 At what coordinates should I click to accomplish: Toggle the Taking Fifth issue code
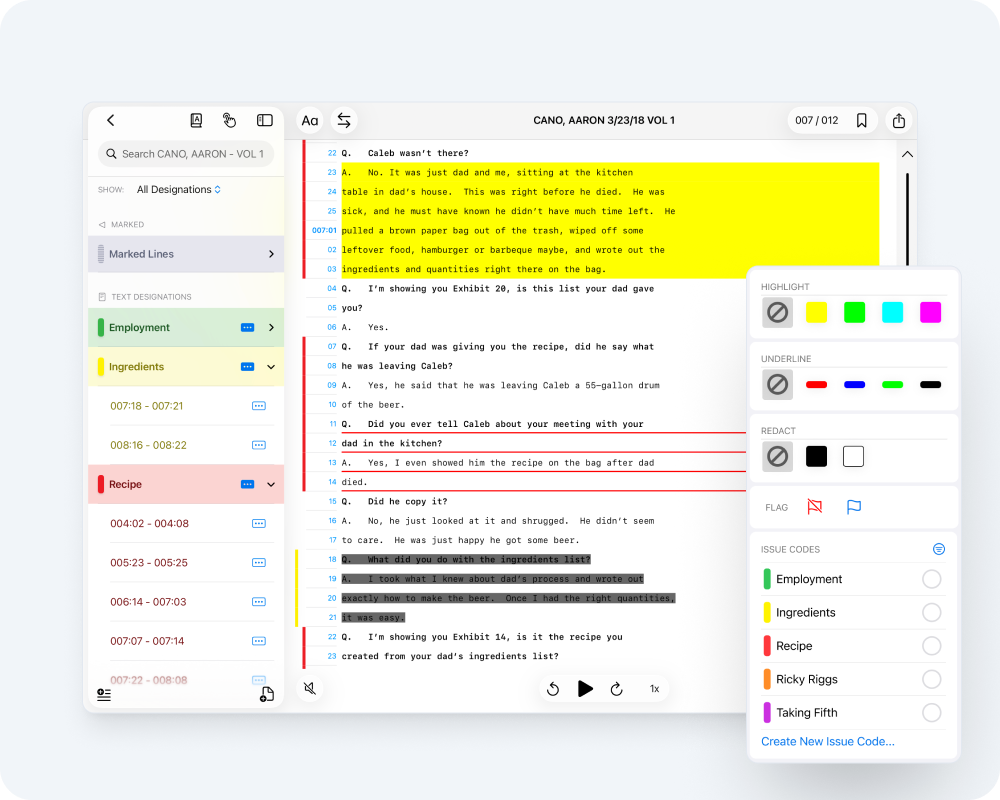click(x=931, y=713)
